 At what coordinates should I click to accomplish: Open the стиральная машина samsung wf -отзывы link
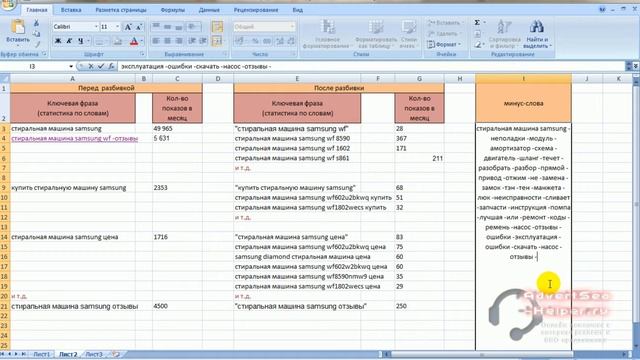74,138
